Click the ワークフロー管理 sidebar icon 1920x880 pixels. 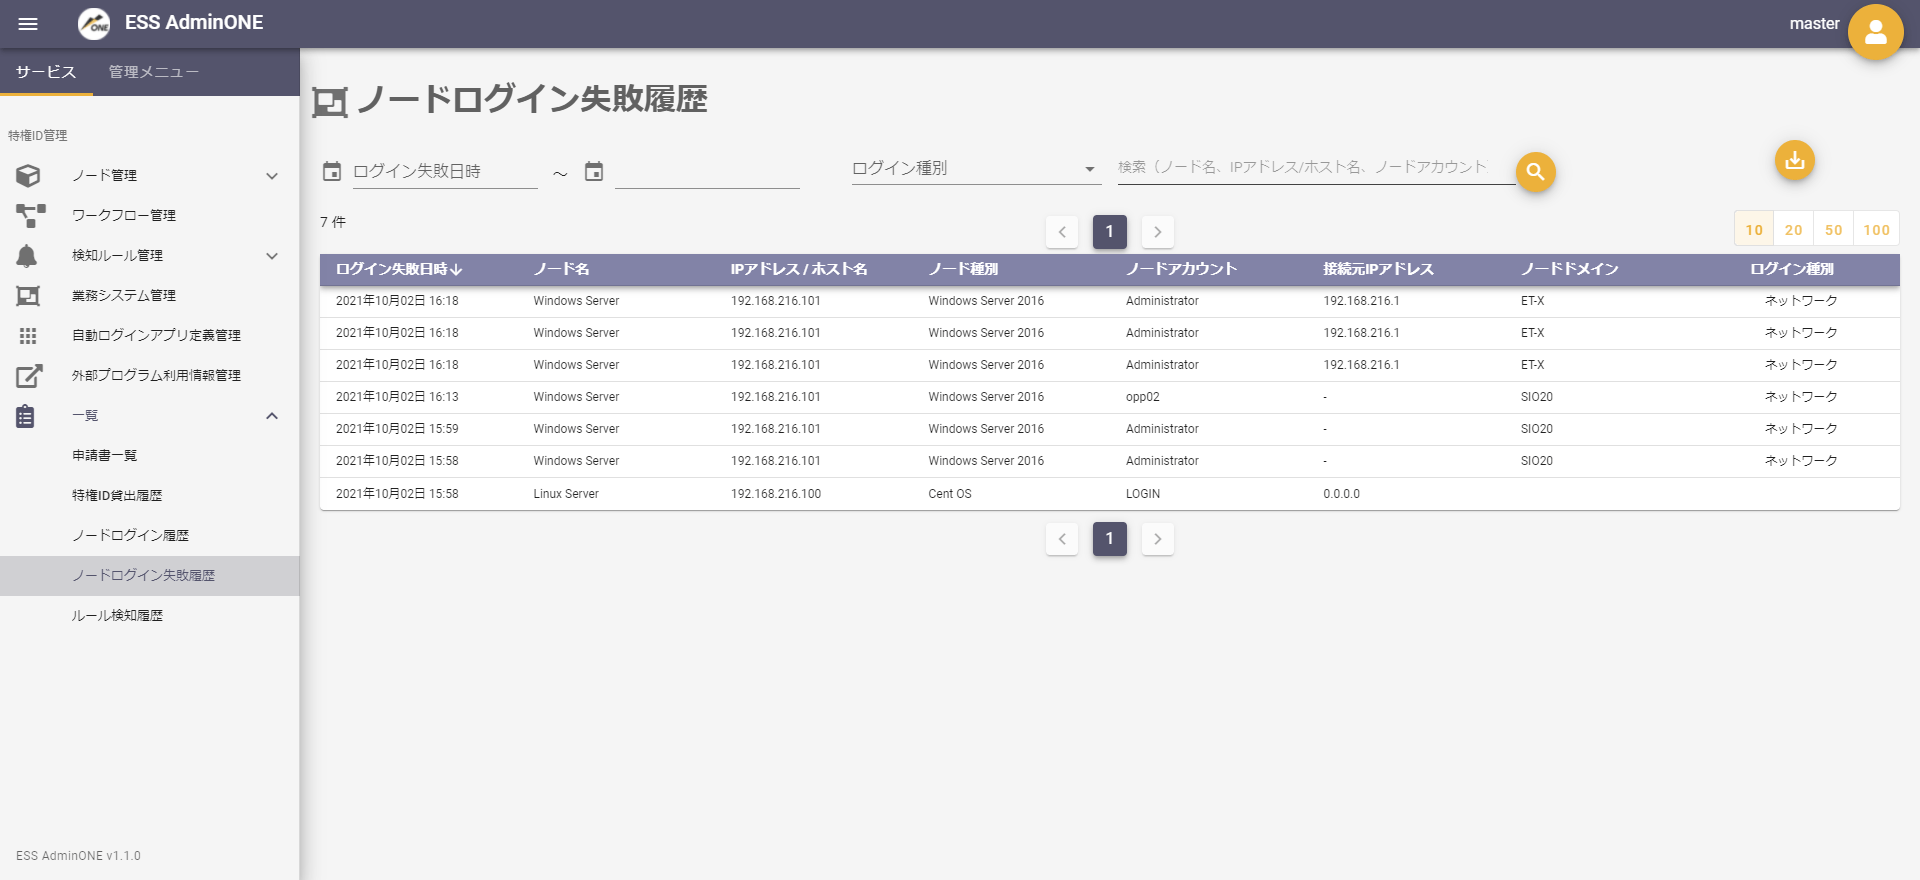[x=29, y=215]
